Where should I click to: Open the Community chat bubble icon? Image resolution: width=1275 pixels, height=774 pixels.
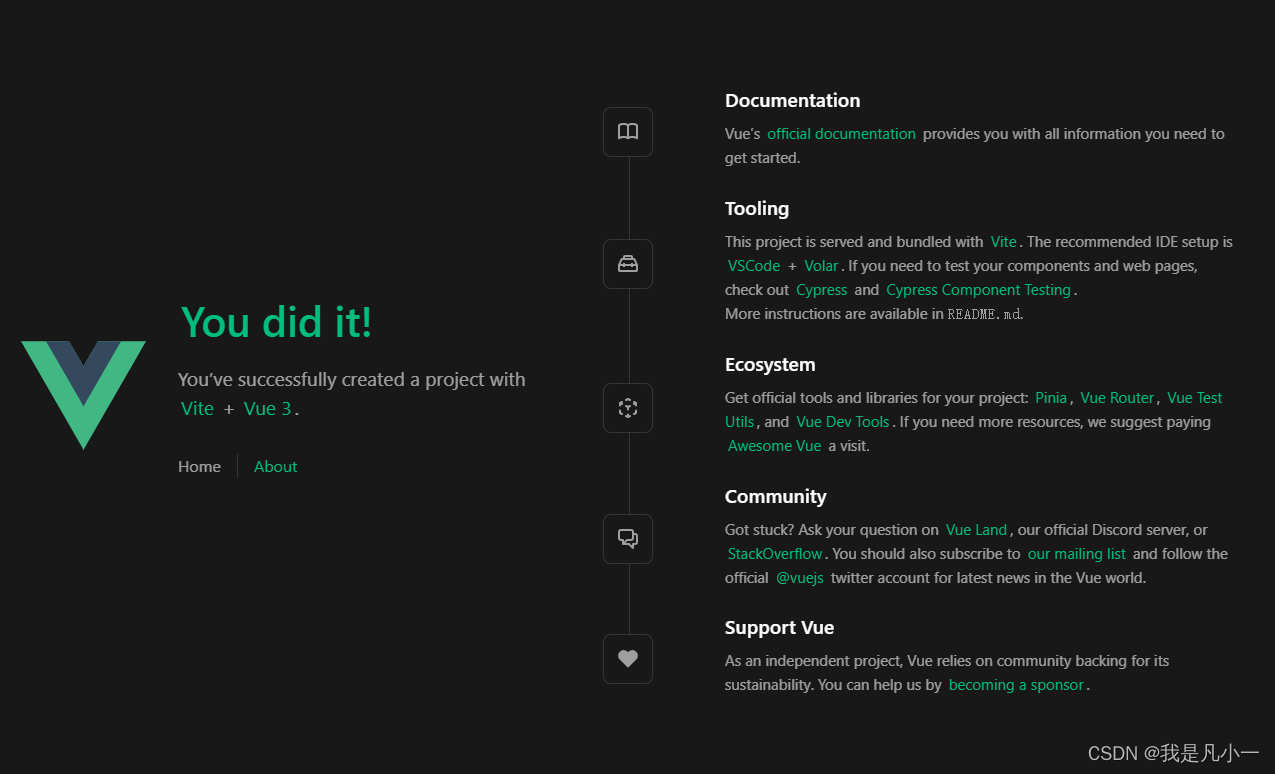627,538
